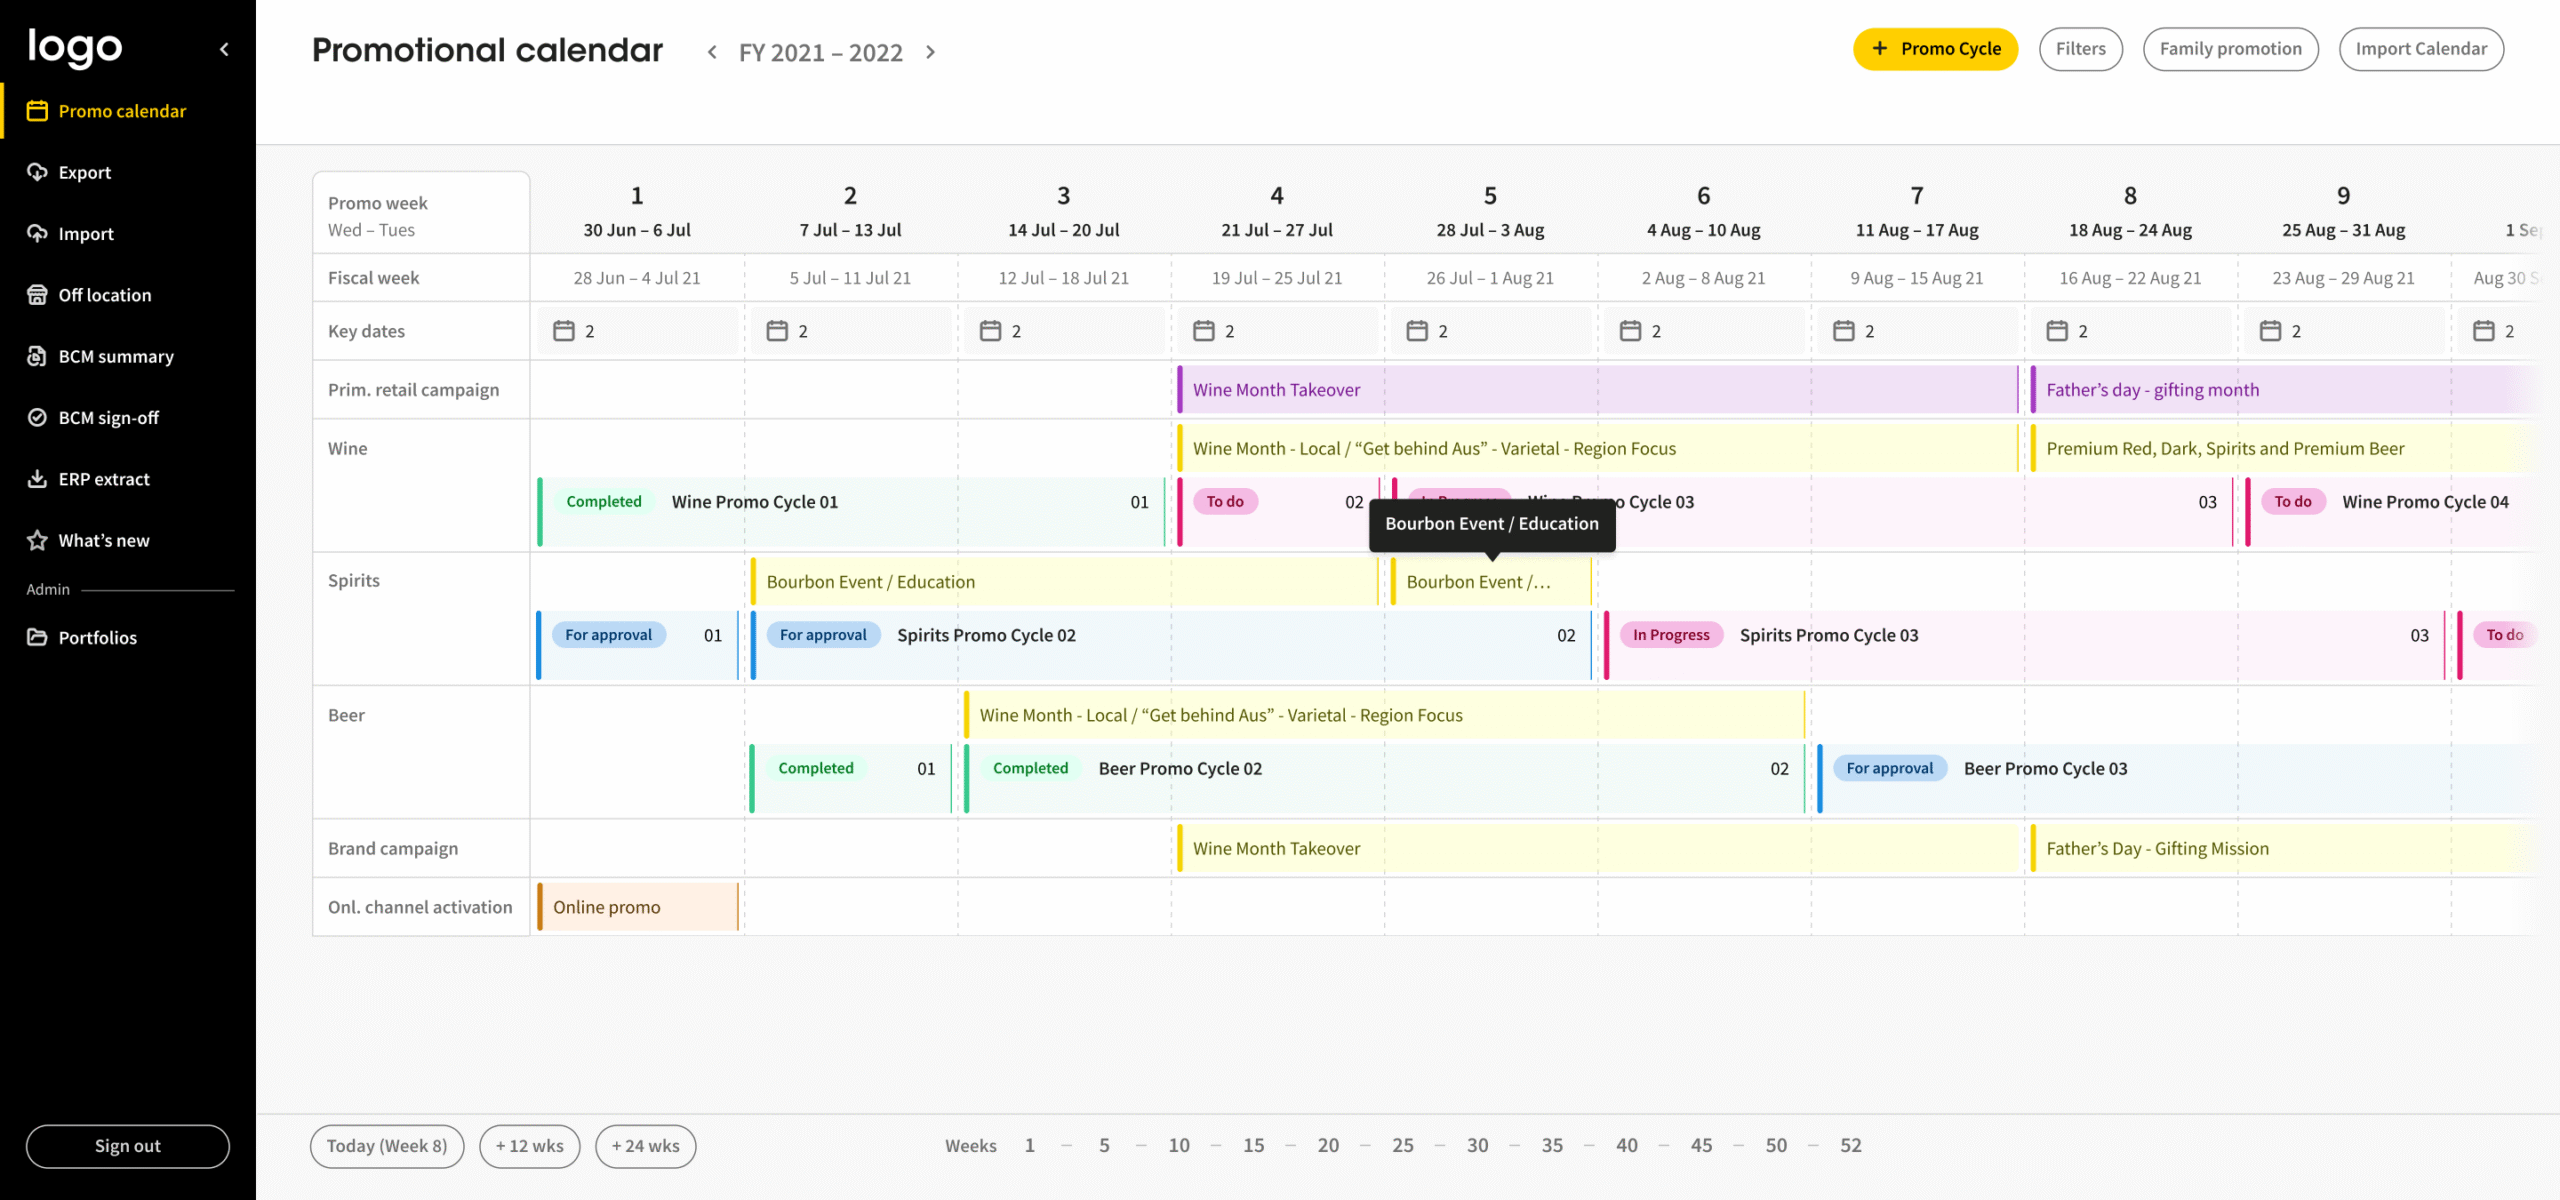2560x1200 pixels.
Task: Click the What's new star icon
Action: tap(37, 540)
